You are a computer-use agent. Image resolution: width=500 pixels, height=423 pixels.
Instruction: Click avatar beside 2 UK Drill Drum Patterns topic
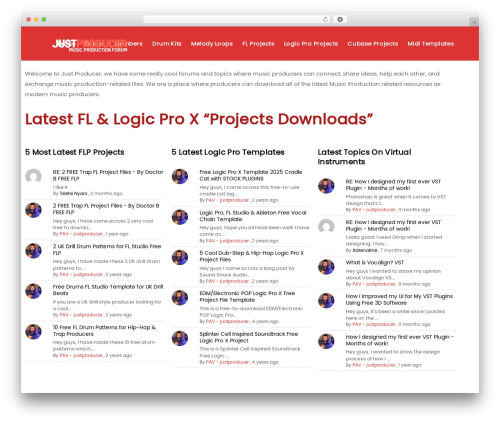pyautogui.click(x=33, y=251)
